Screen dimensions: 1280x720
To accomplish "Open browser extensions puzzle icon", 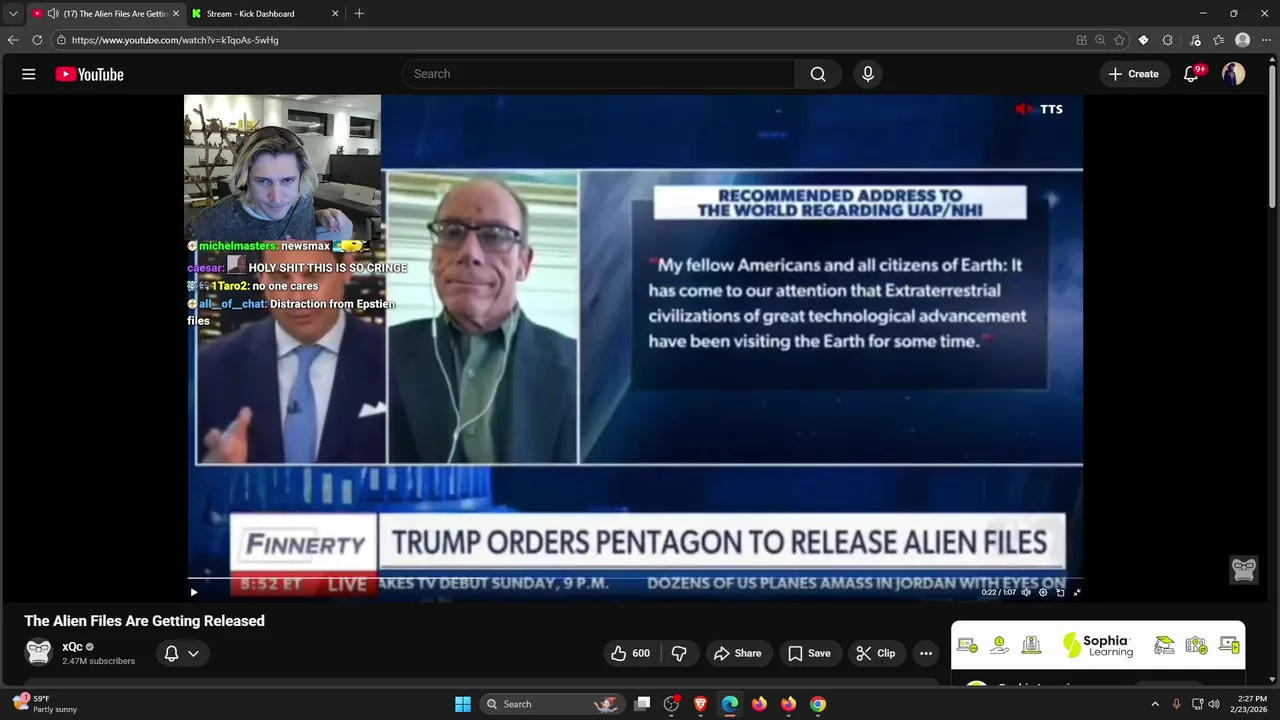I will click(1168, 40).
